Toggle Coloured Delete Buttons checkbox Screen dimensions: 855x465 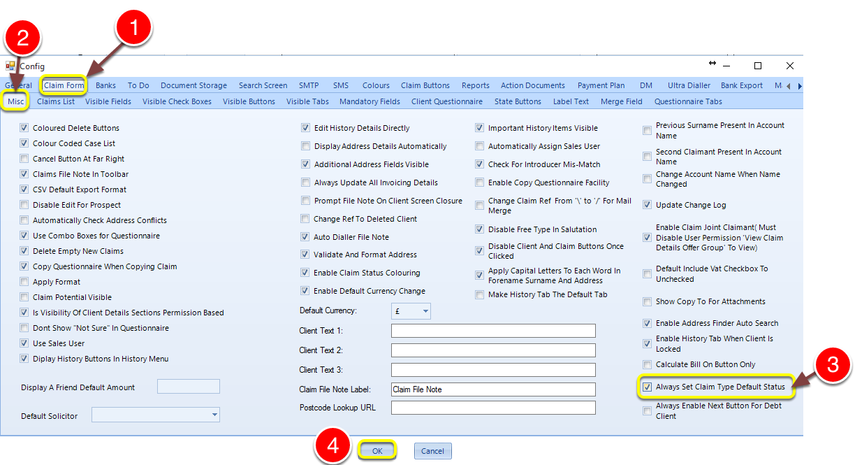click(24, 128)
